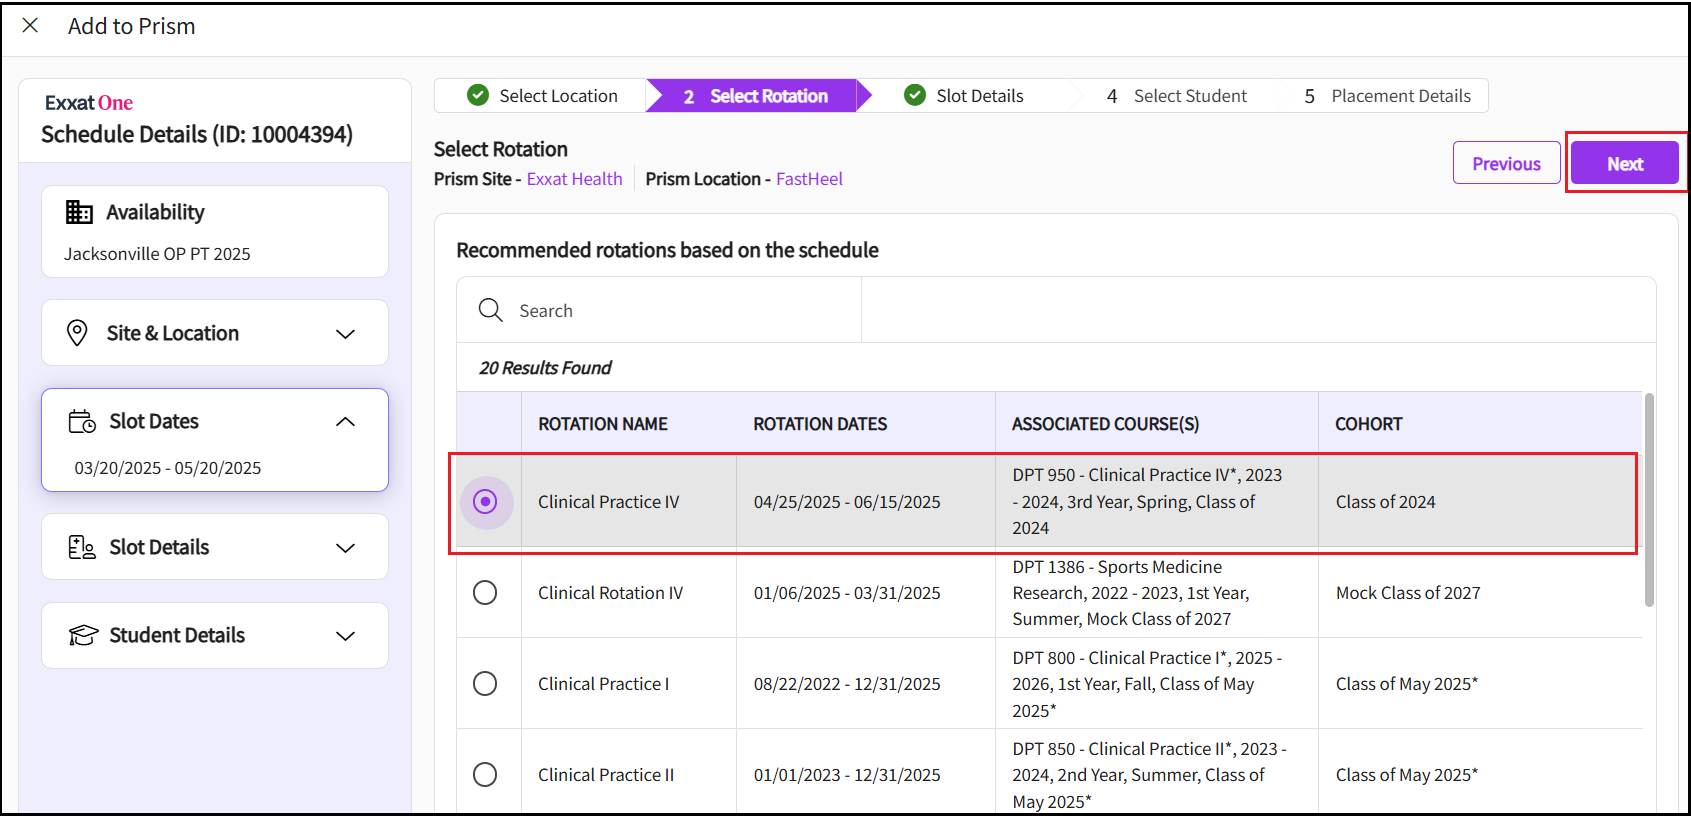Collapse the Slot Dates section
Screen dimensions: 1691x816
[345, 422]
